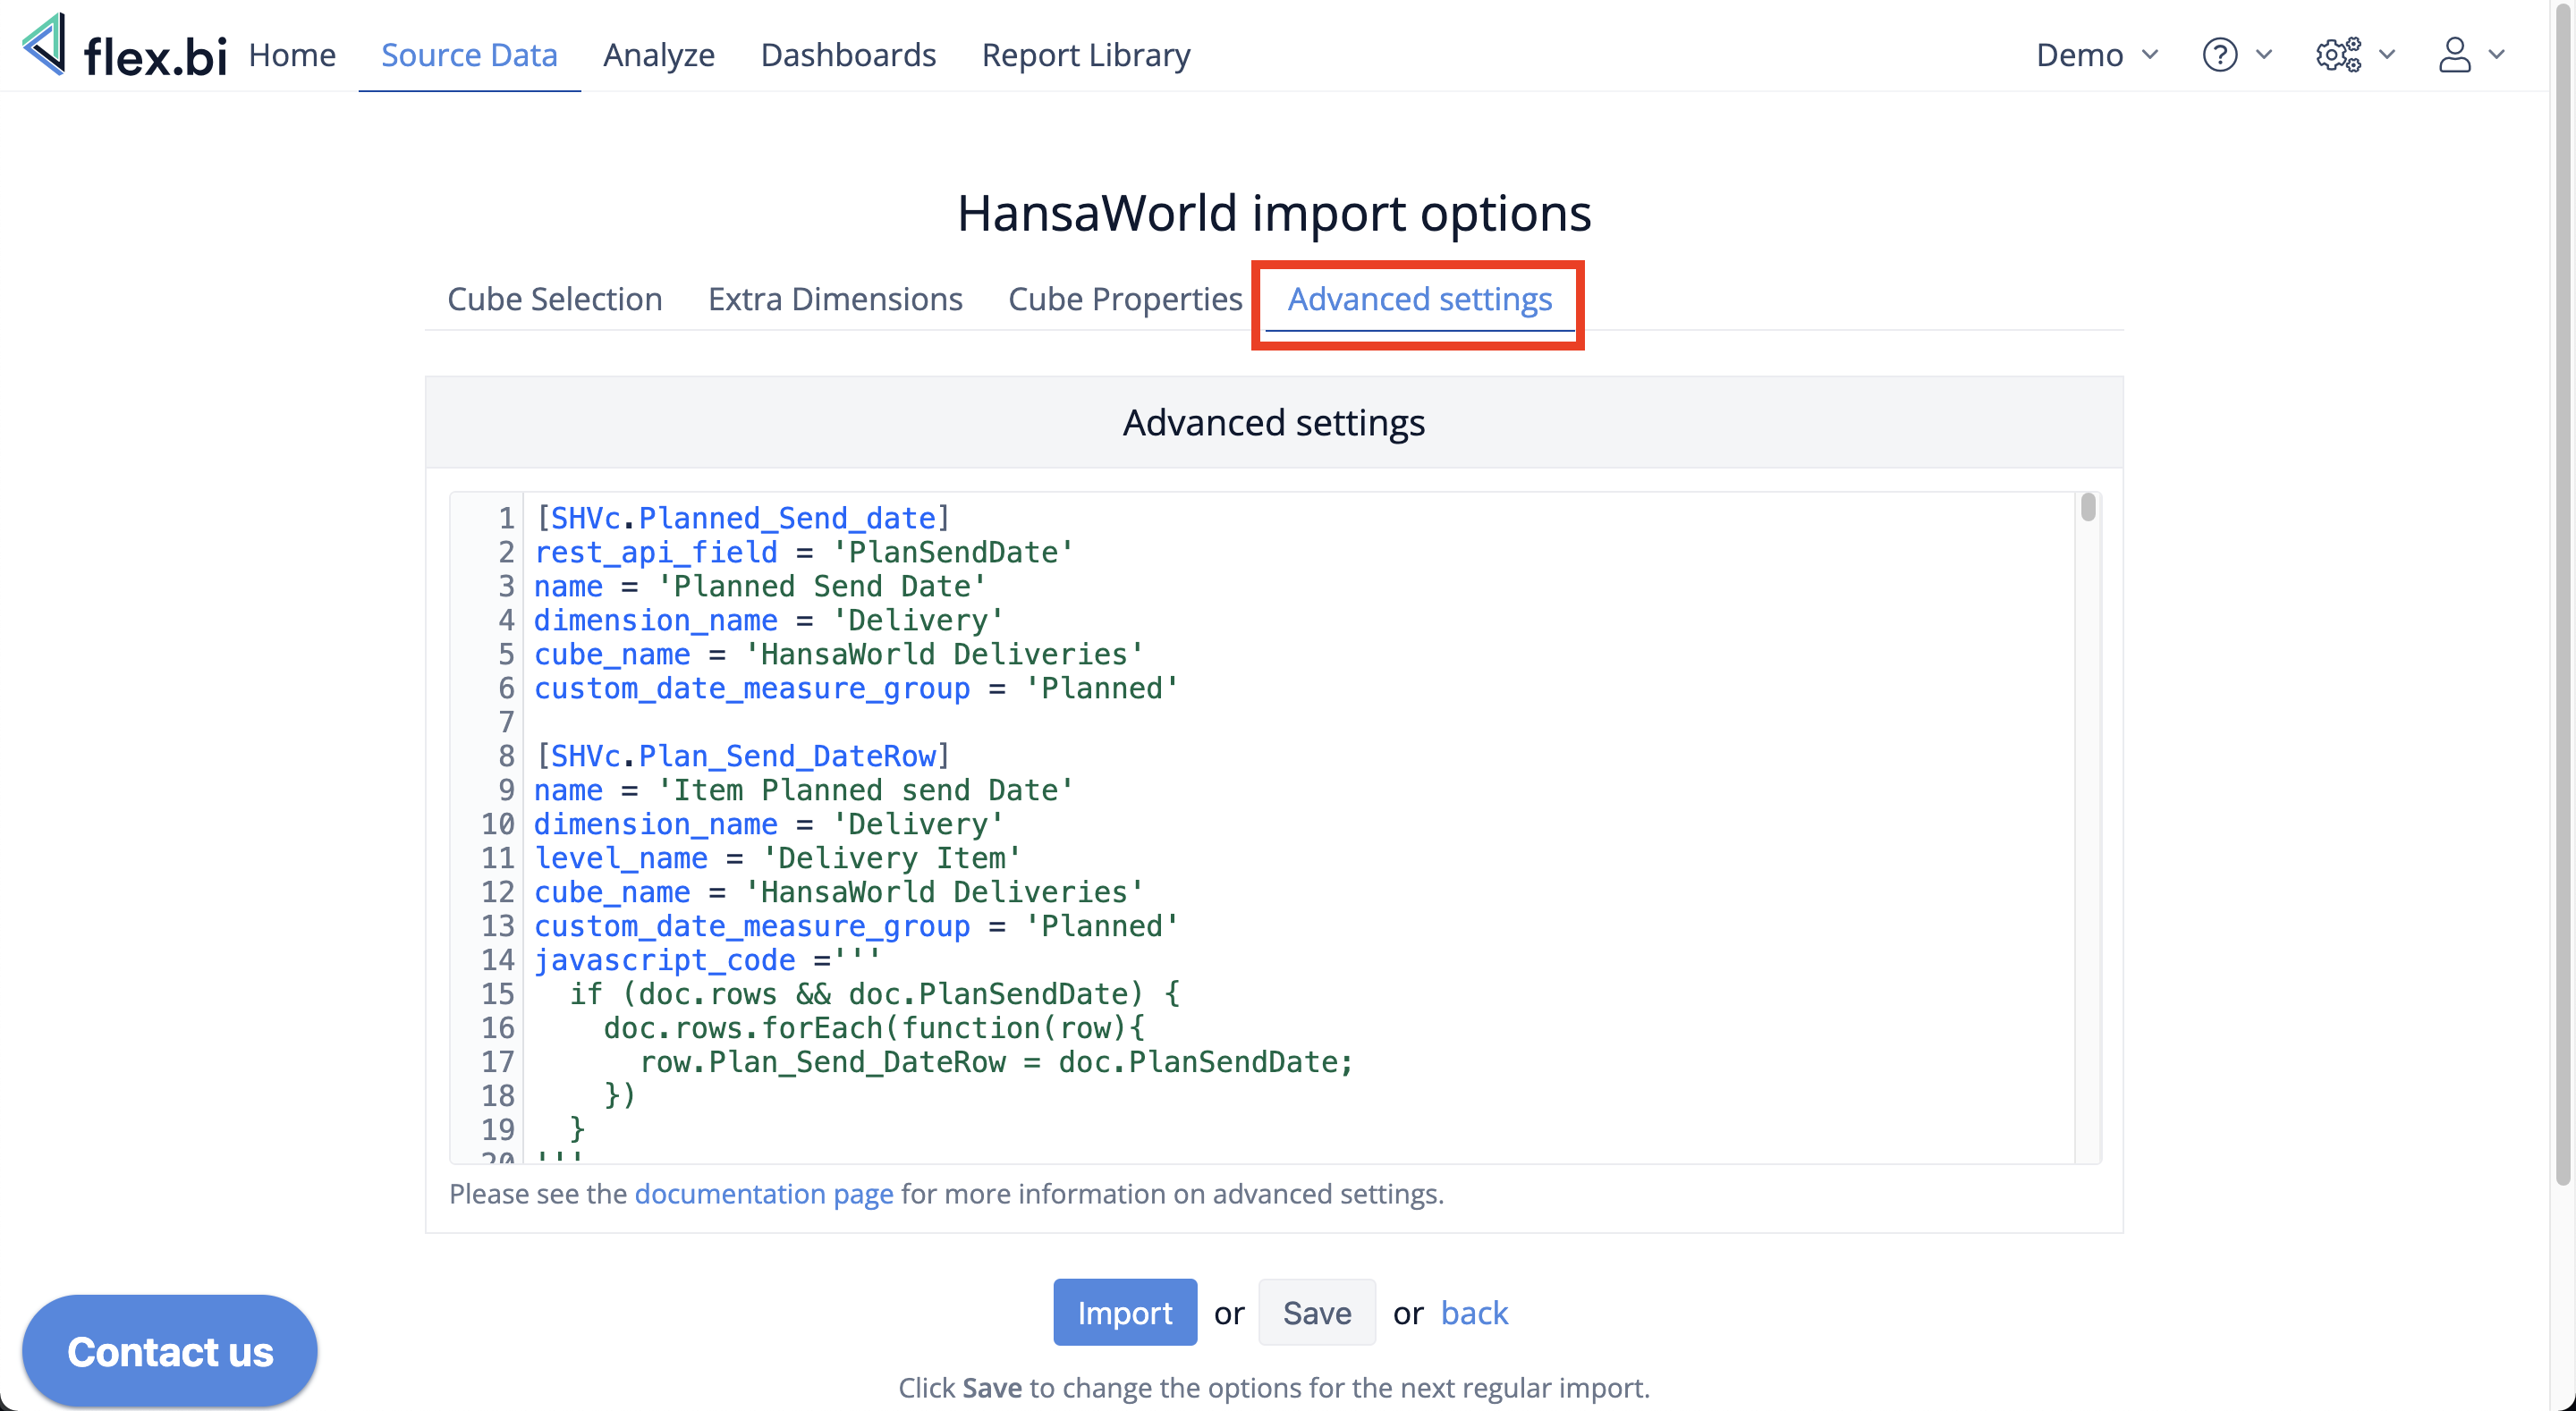The image size is (2576, 1411).
Task: Switch to the Extra Dimensions tab
Action: point(835,299)
